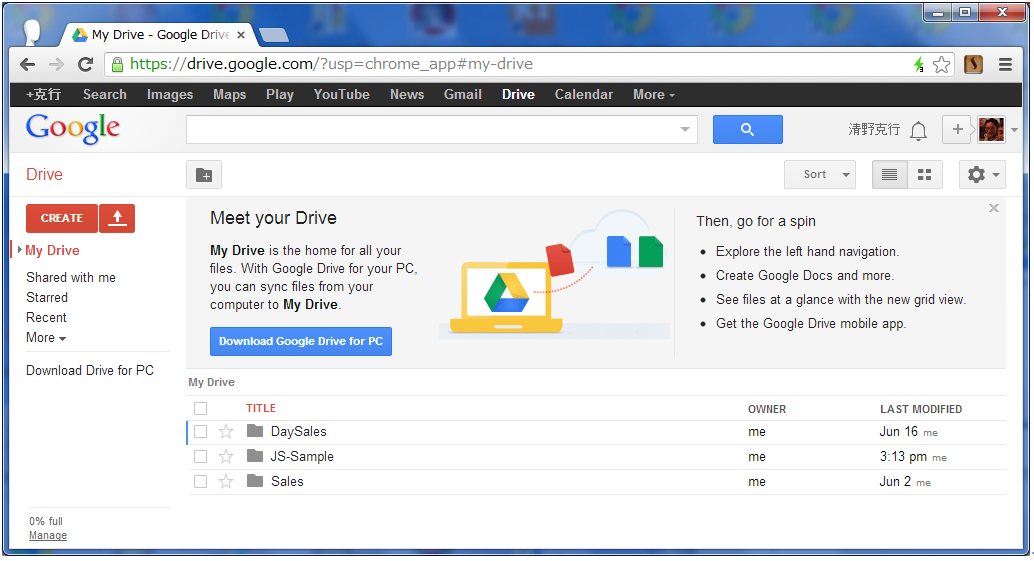This screenshot has width=1034, height=561.
Task: Click the red Drive heading
Action: (44, 175)
